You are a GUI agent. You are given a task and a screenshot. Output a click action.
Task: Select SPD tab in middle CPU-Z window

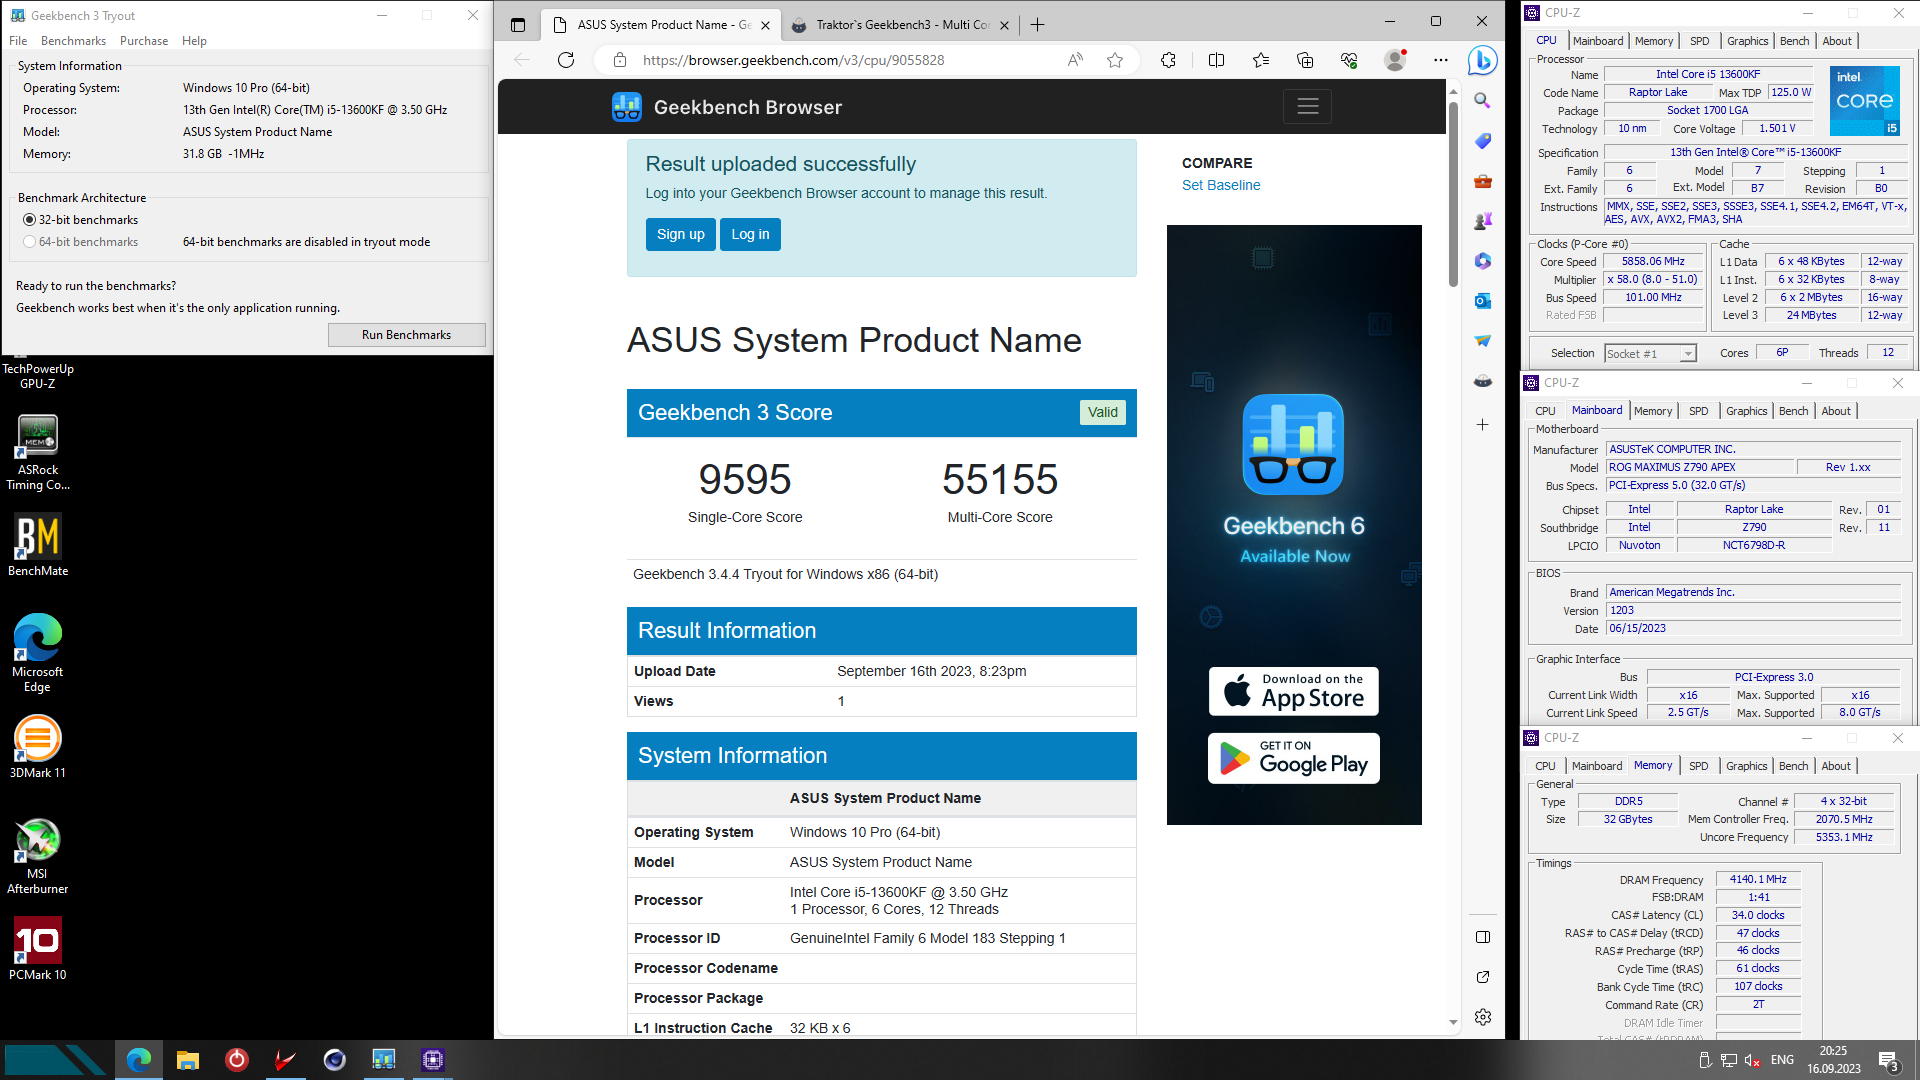1699,411
